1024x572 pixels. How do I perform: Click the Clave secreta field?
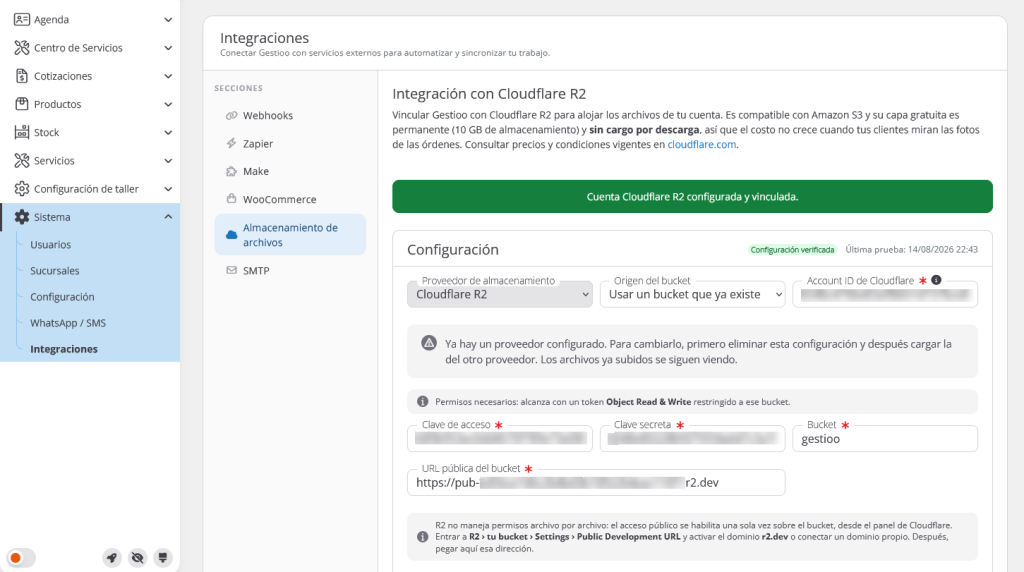click(692, 439)
